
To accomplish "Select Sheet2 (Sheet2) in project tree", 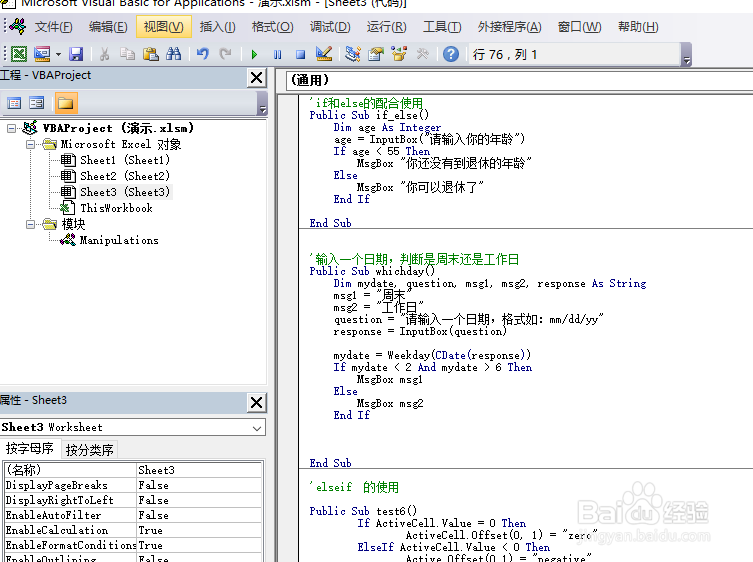I will pyautogui.click(x=124, y=176).
